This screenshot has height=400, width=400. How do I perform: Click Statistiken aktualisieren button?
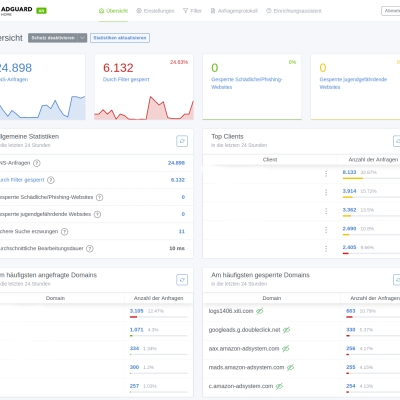point(120,38)
